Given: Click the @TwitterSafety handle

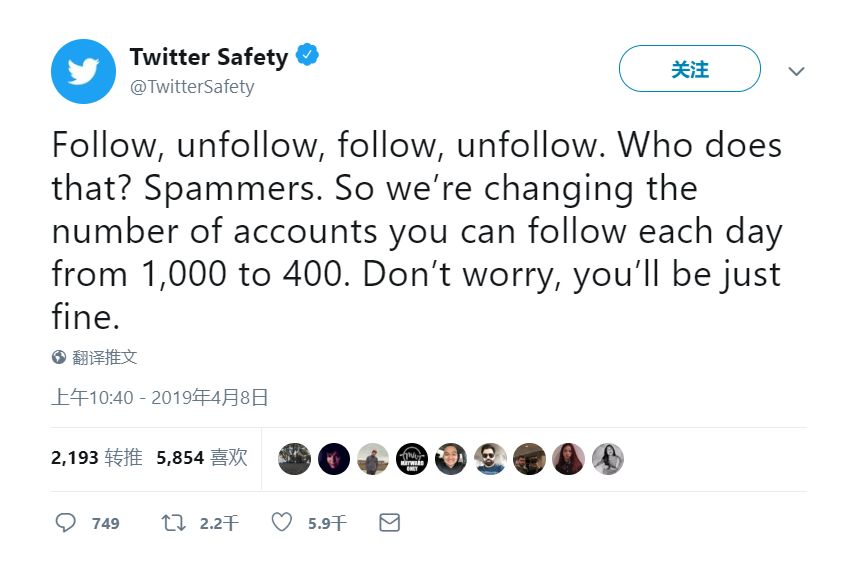Looking at the screenshot, I should tap(192, 87).
